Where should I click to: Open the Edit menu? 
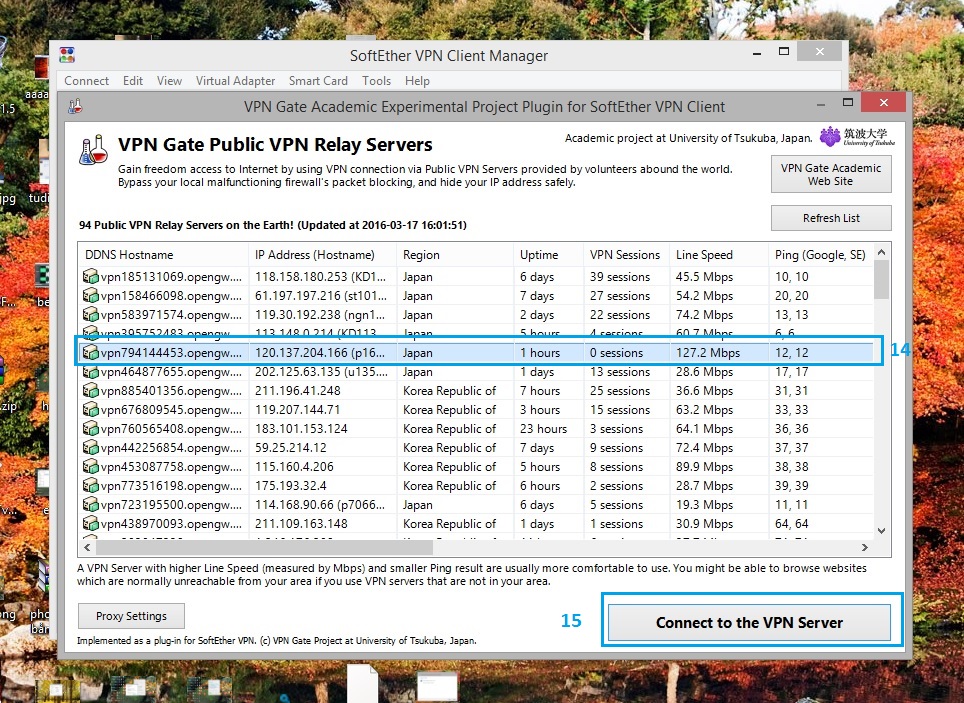click(x=133, y=81)
